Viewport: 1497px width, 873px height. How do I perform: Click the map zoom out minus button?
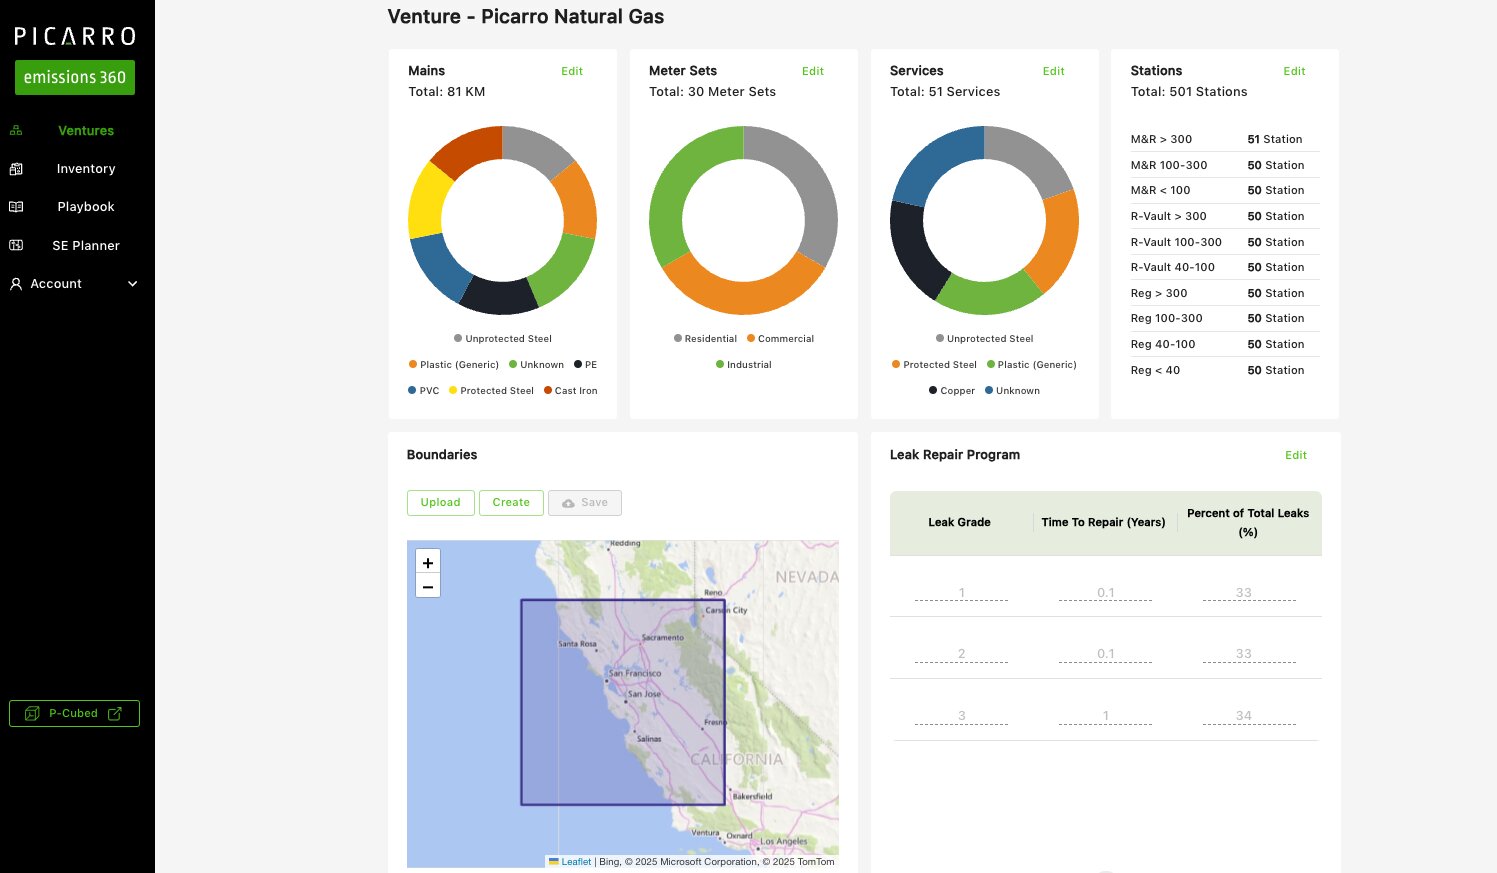[x=428, y=587]
